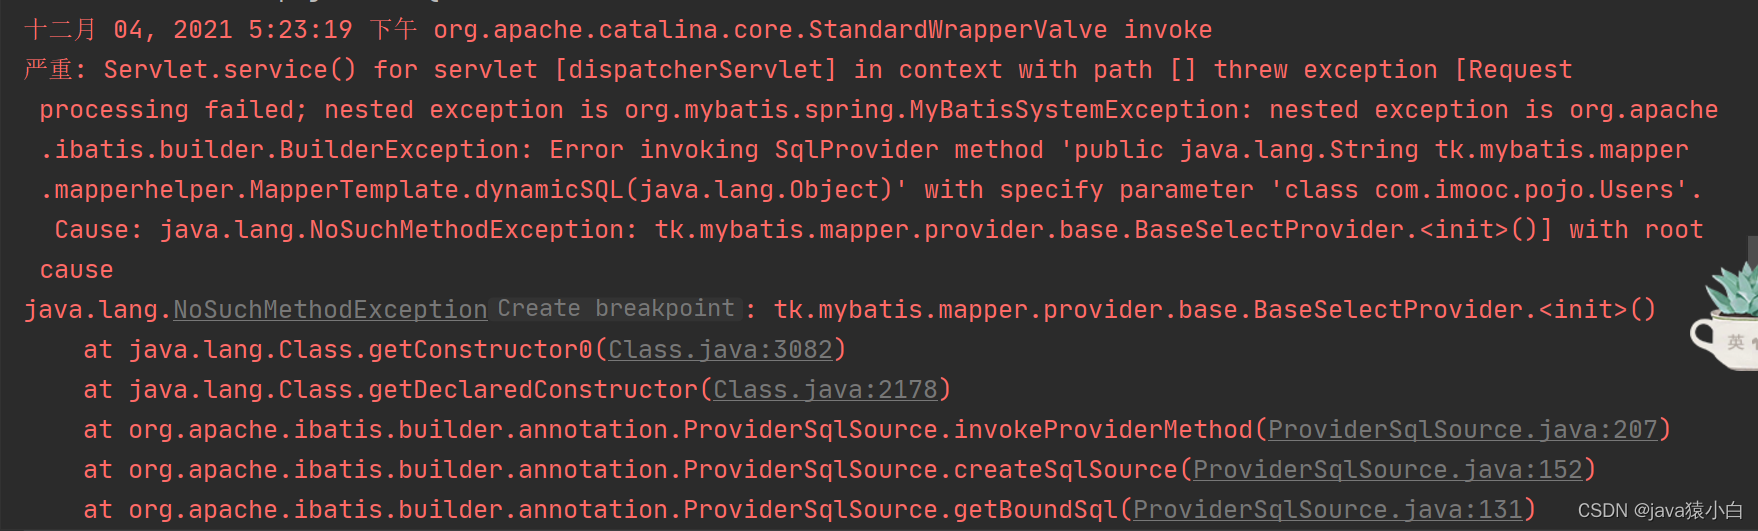Jump to ProviderSqlSource.java:207

pyautogui.click(x=1463, y=430)
